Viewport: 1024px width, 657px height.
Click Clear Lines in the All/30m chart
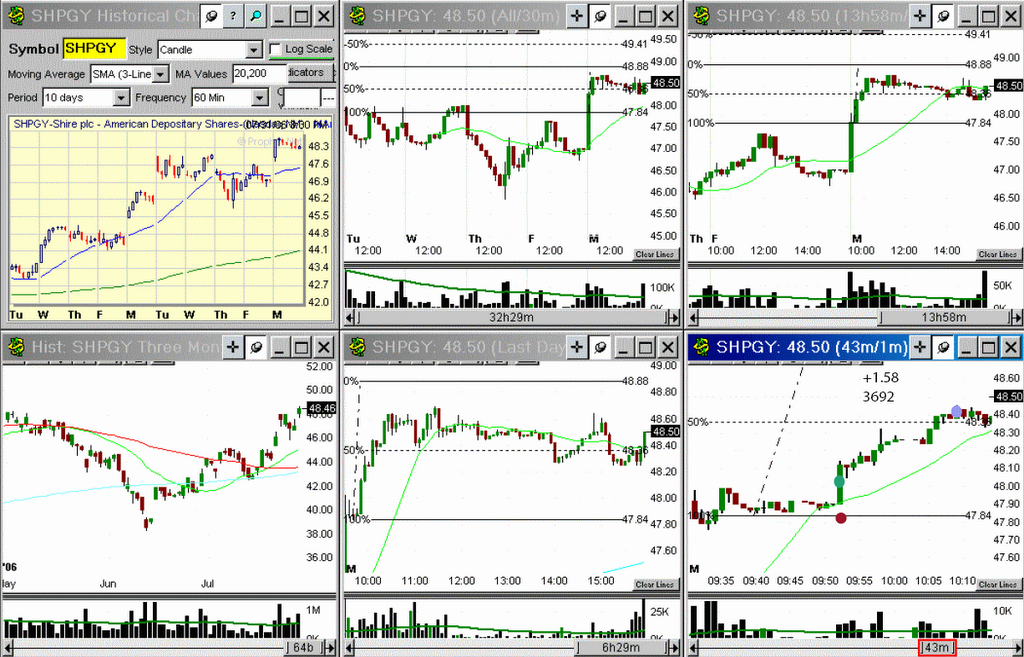[x=655, y=254]
